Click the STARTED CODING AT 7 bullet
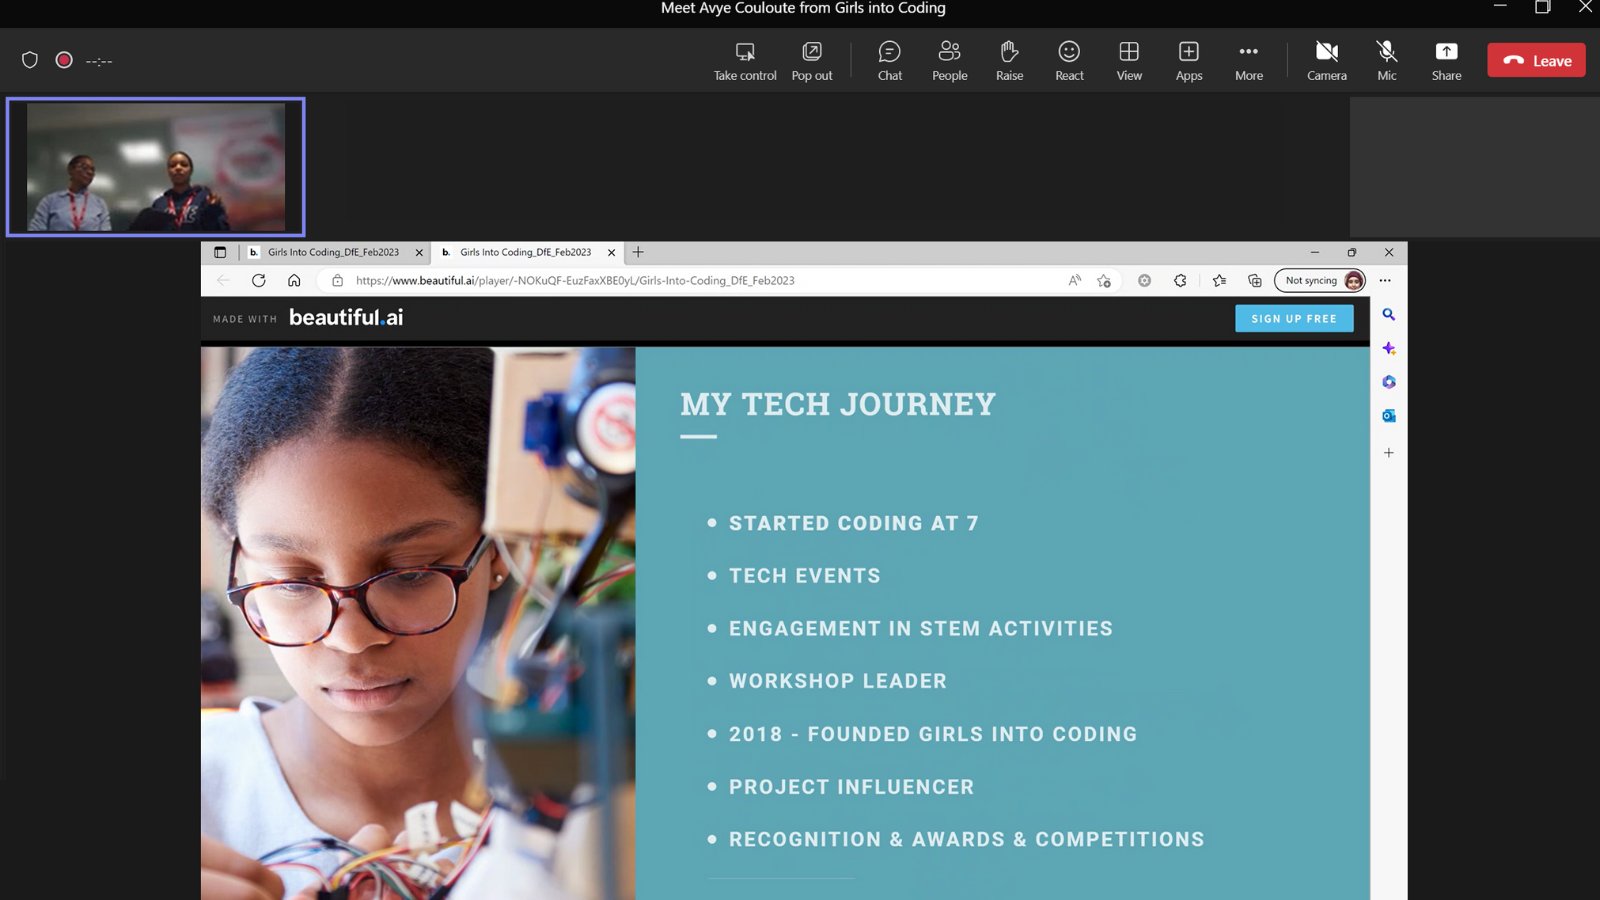 [x=853, y=523]
